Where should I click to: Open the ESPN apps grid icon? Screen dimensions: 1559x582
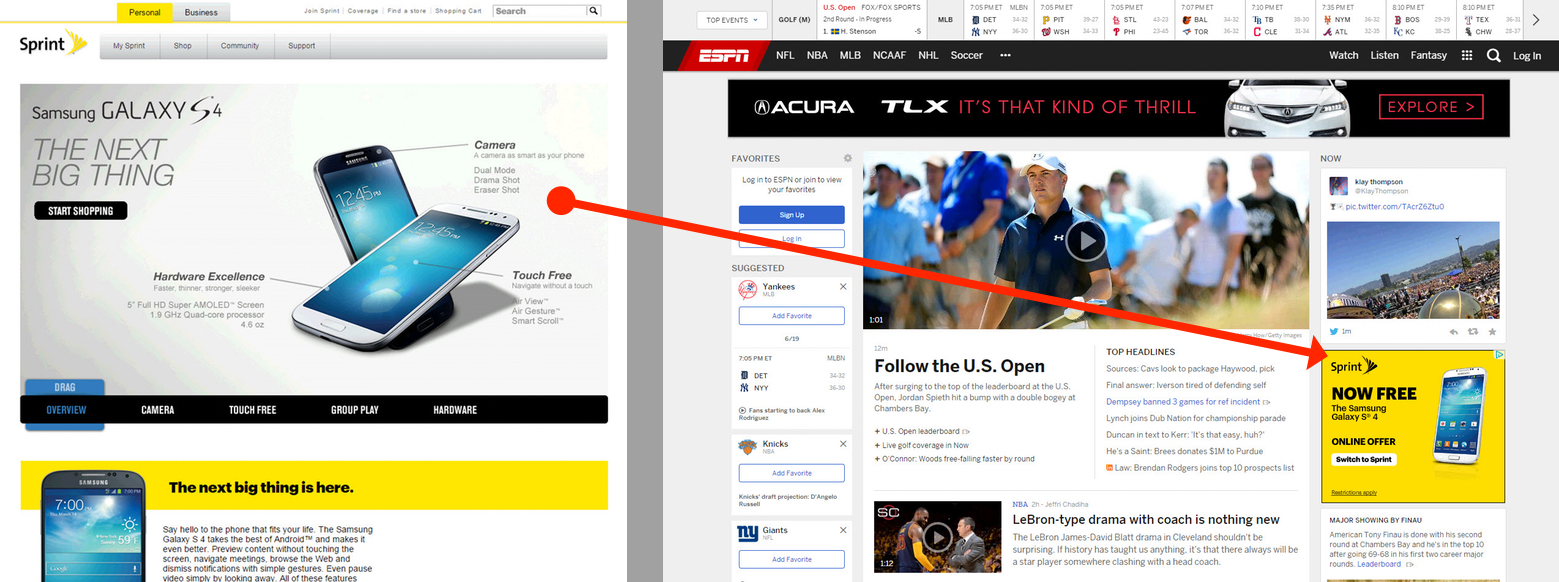[1467, 56]
